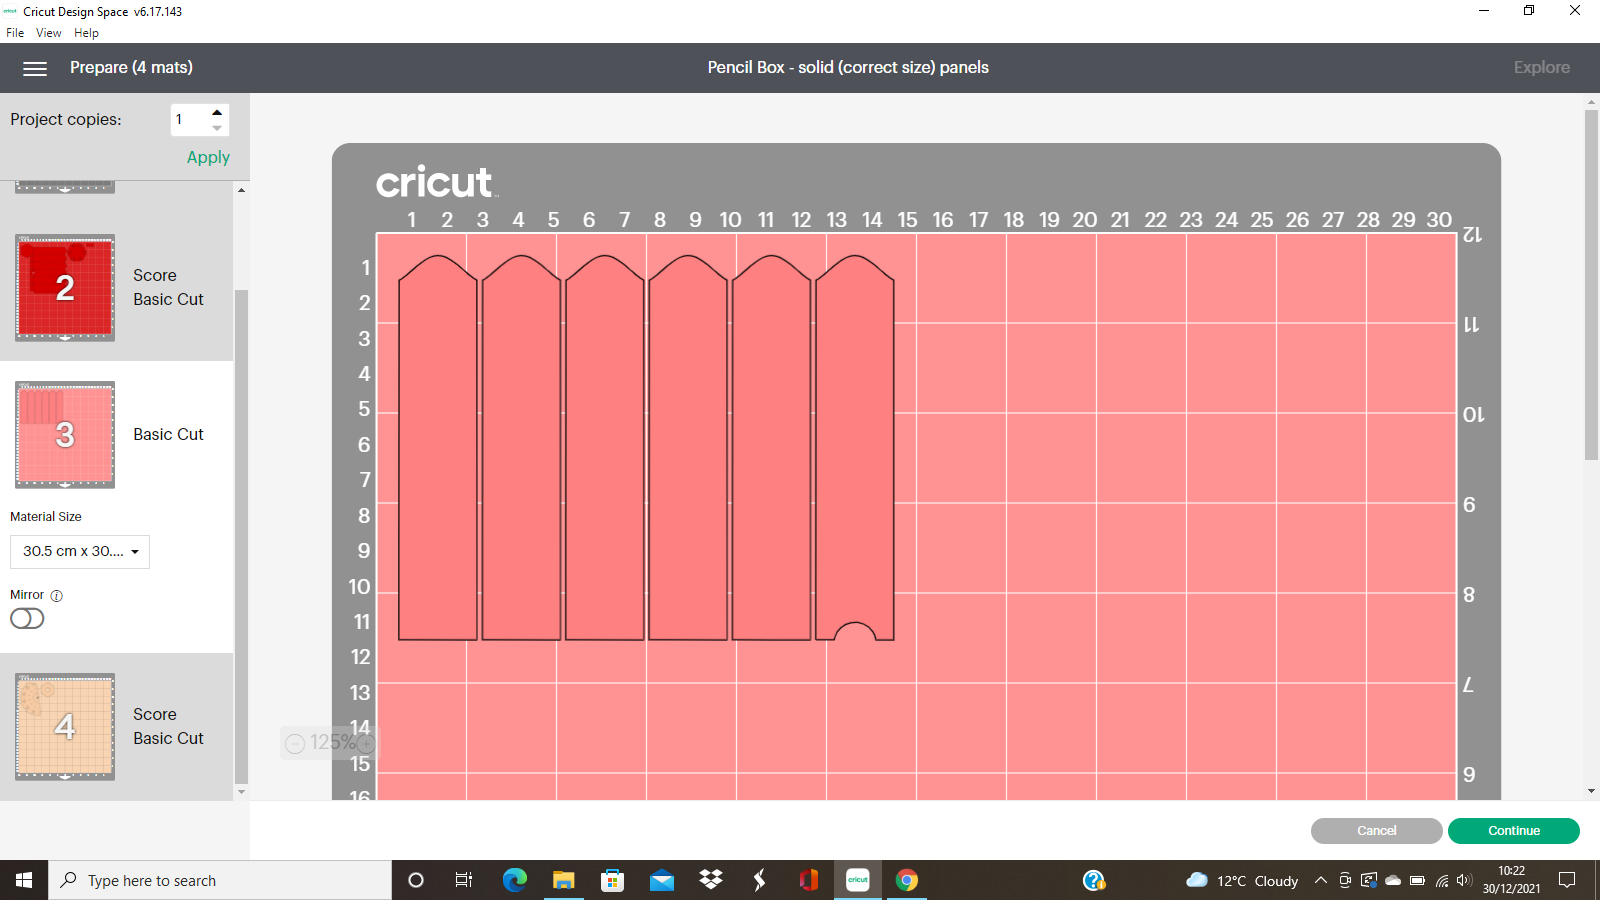Click the mat 3 Basic Cut label
Screen dimensions: 1600x900
[168, 435]
